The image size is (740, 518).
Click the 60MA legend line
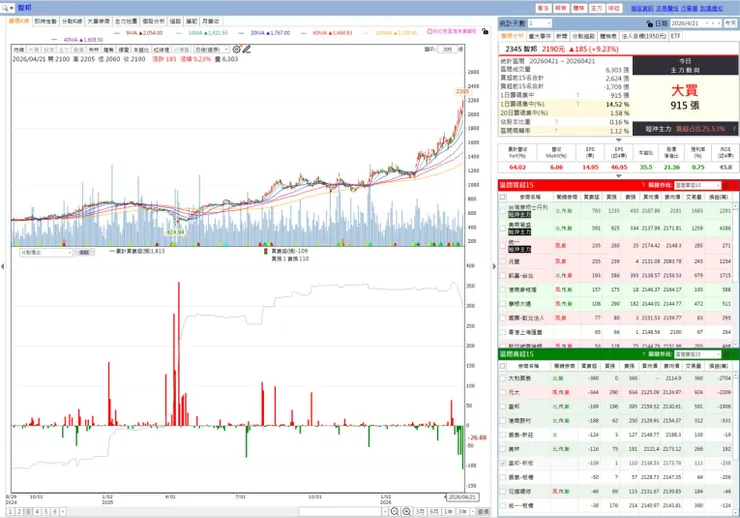[x=326, y=33]
